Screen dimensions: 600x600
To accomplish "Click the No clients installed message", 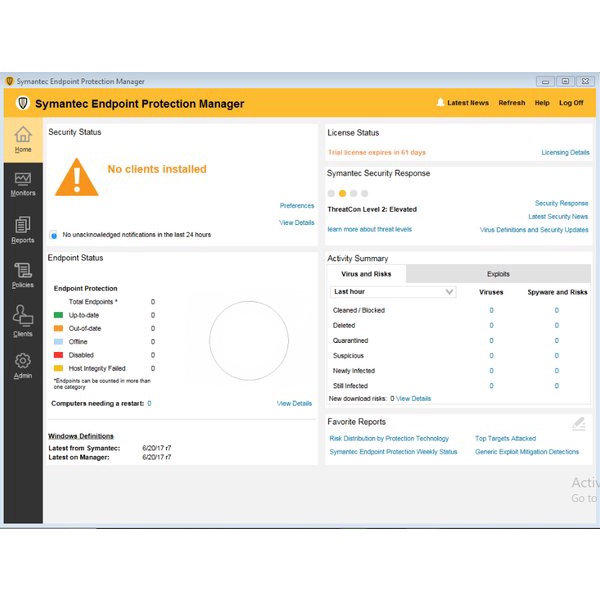I will coord(157,169).
